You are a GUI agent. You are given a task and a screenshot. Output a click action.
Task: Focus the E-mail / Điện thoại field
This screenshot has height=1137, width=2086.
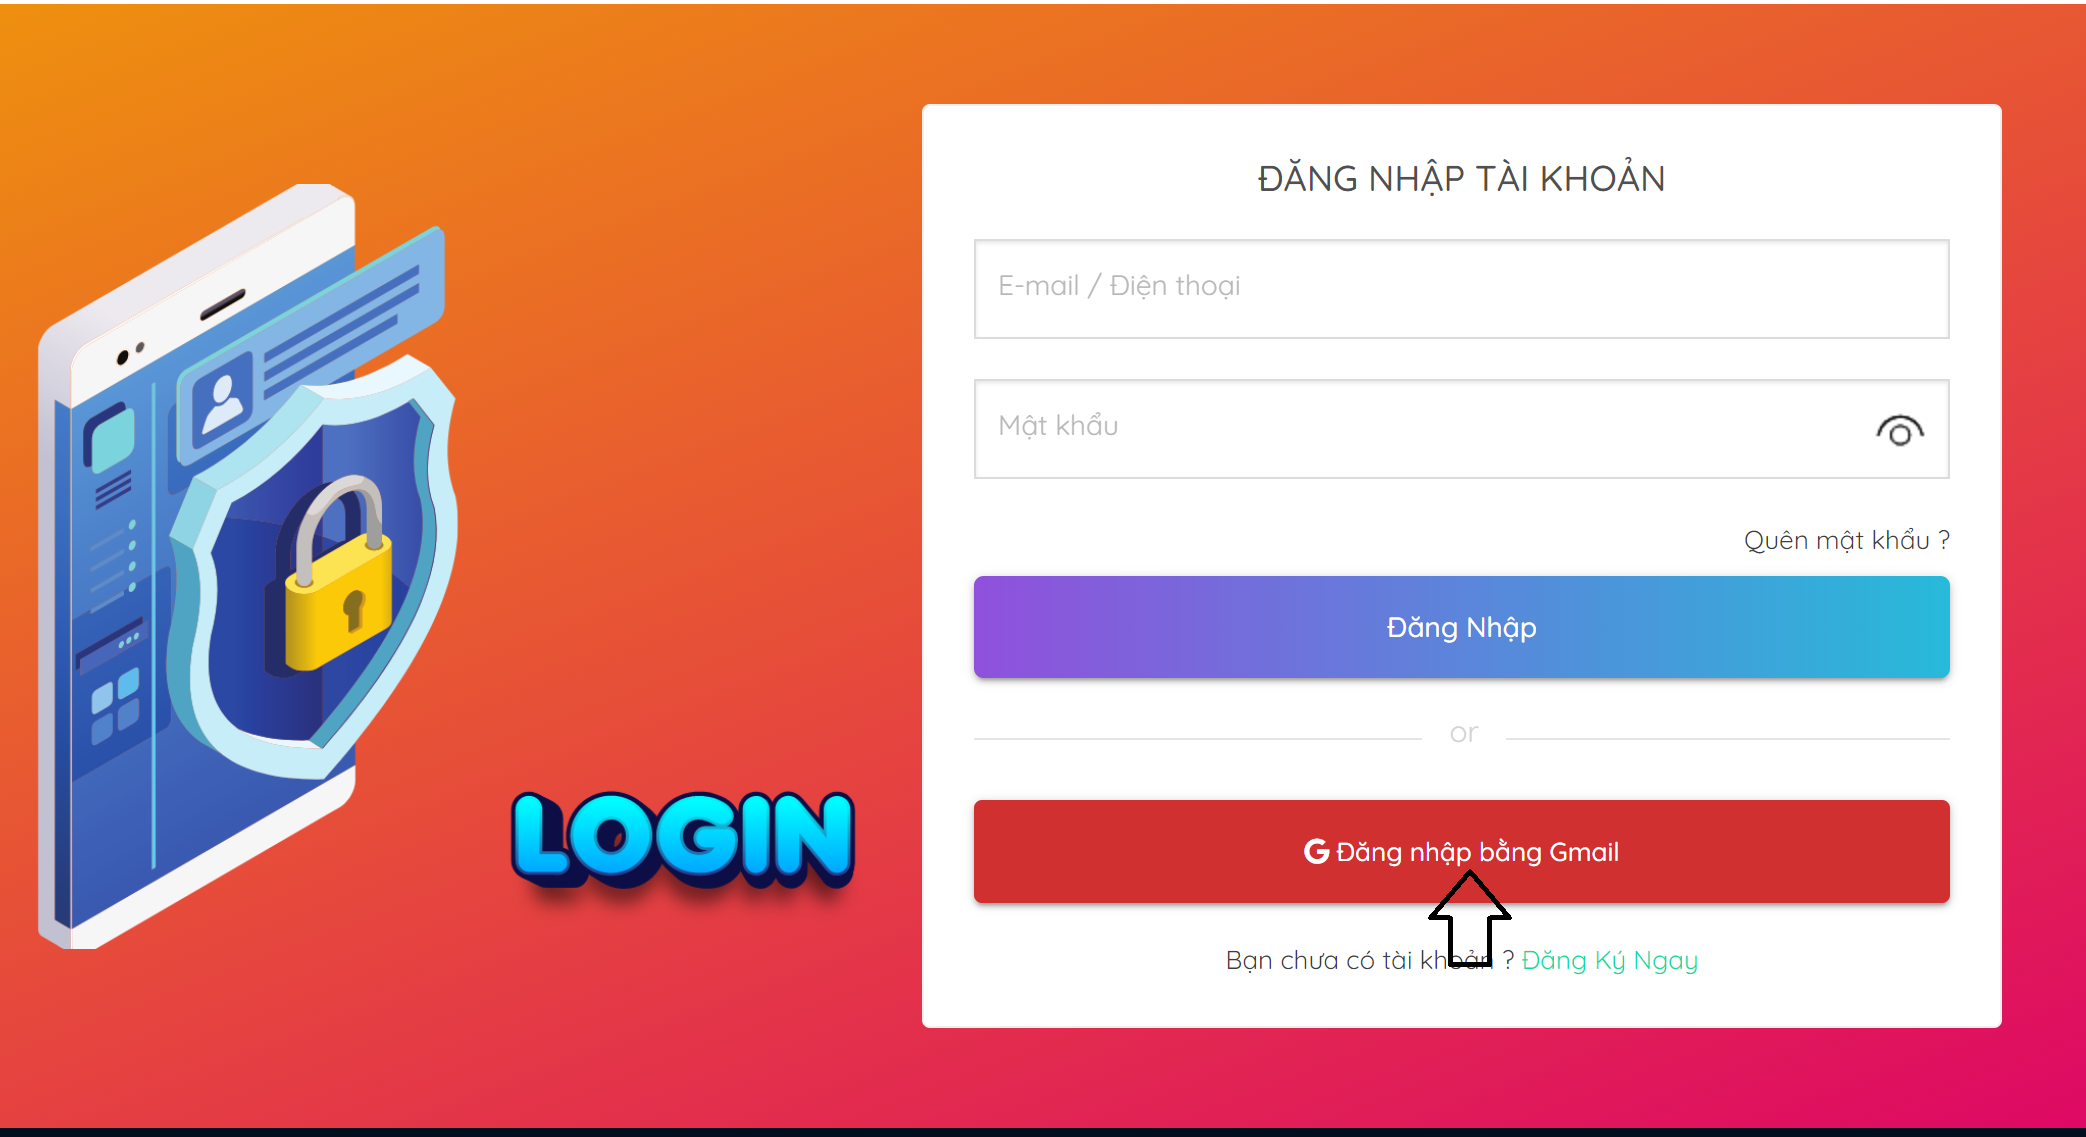1461,289
